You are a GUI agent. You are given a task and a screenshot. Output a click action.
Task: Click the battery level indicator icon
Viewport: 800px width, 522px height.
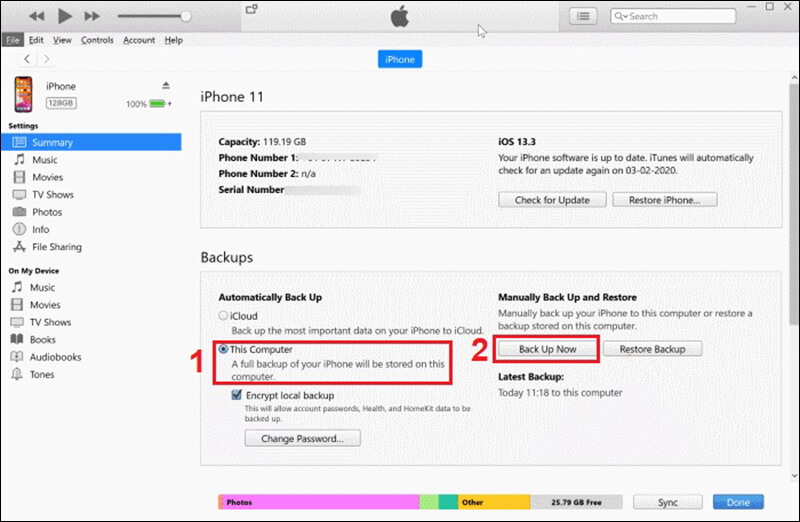[158, 104]
